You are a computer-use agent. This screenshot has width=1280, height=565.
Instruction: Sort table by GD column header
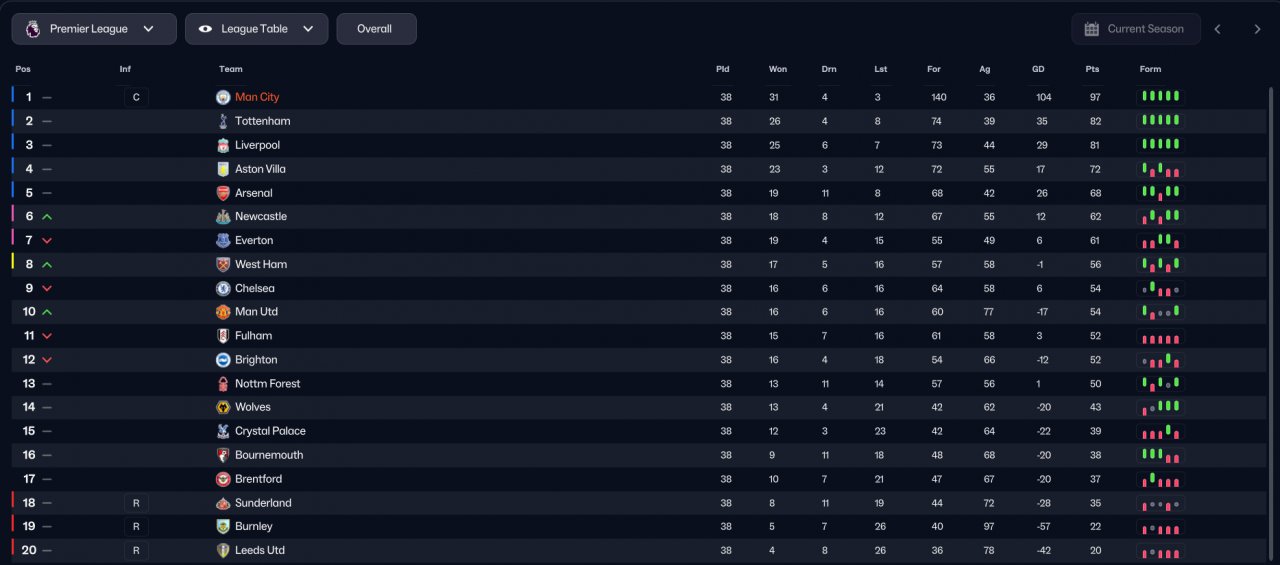[1038, 69]
